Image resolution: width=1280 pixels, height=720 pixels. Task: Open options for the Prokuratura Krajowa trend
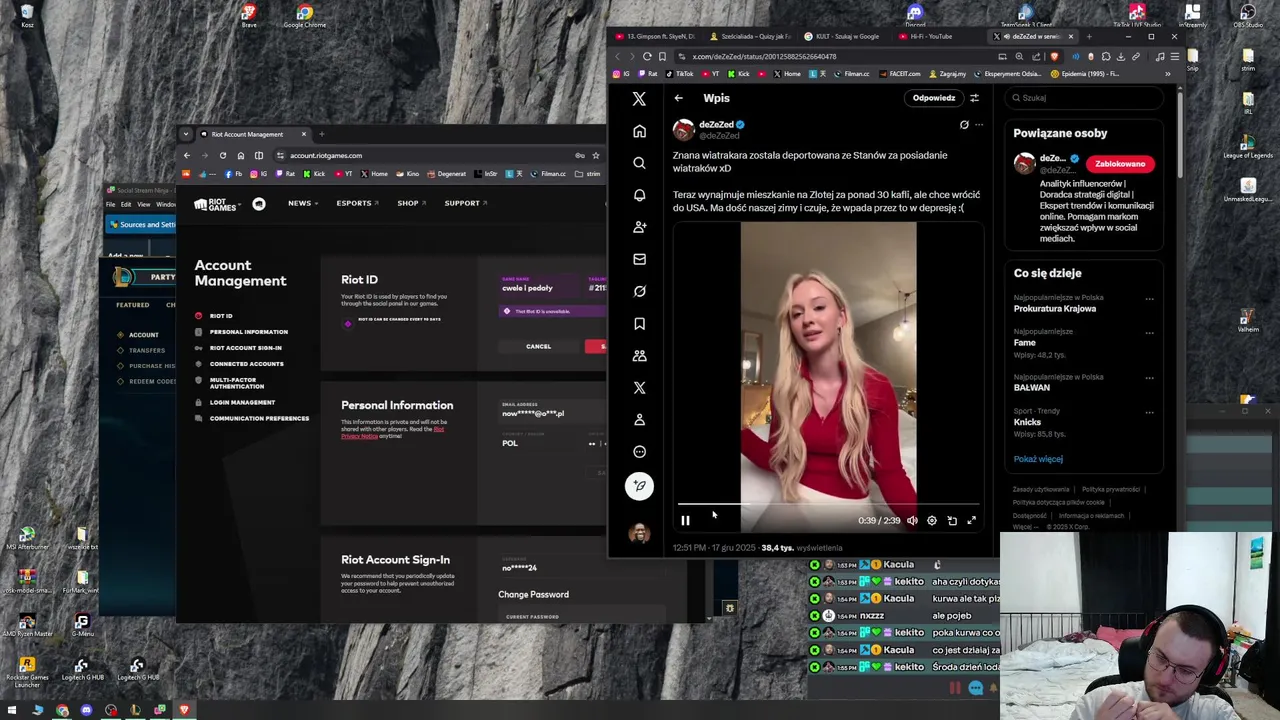click(1149, 299)
